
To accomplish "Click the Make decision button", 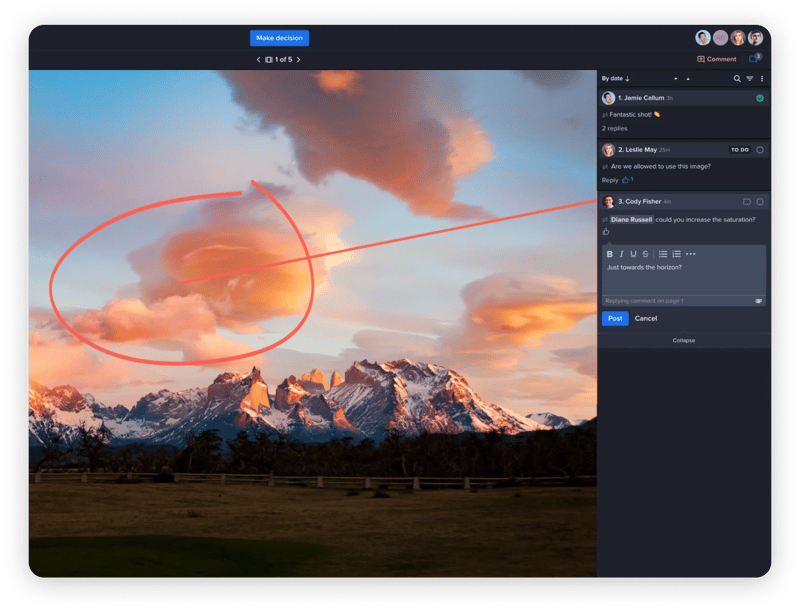I will (279, 38).
